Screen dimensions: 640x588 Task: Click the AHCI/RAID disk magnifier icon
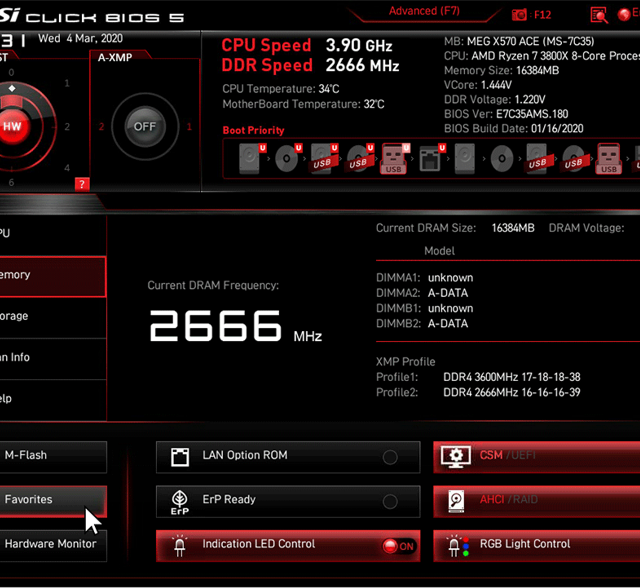click(456, 501)
